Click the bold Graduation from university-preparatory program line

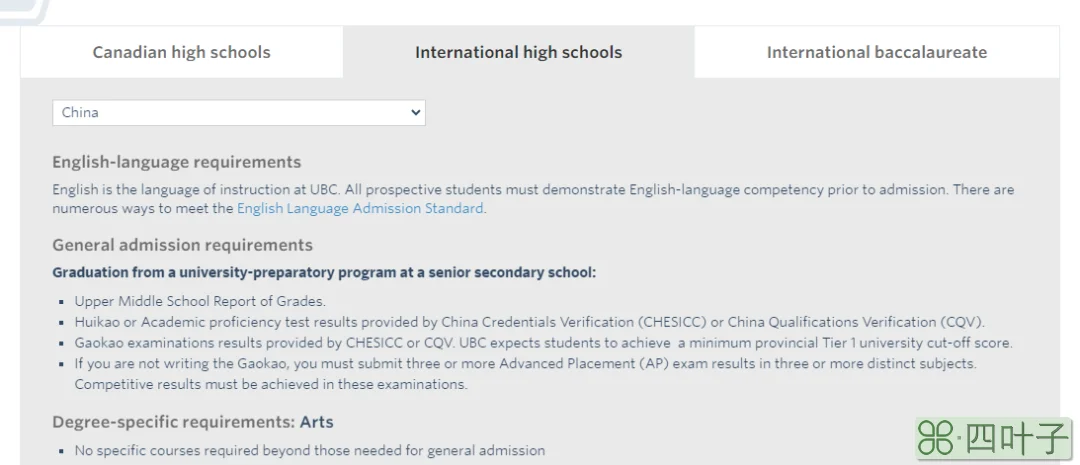pos(324,273)
